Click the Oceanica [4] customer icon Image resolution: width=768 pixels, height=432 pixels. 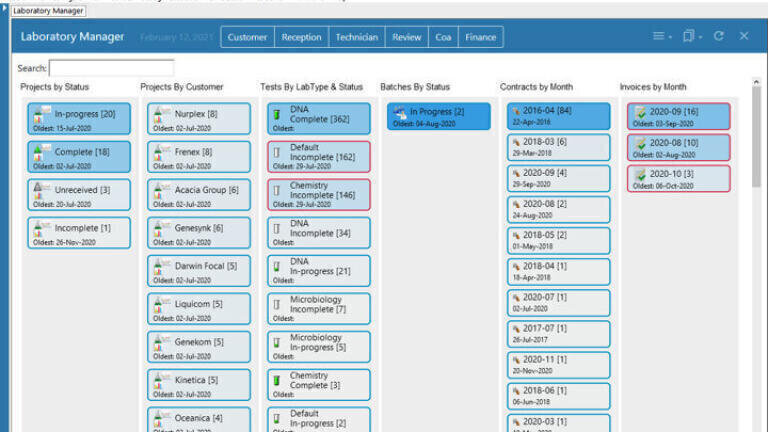(x=161, y=419)
